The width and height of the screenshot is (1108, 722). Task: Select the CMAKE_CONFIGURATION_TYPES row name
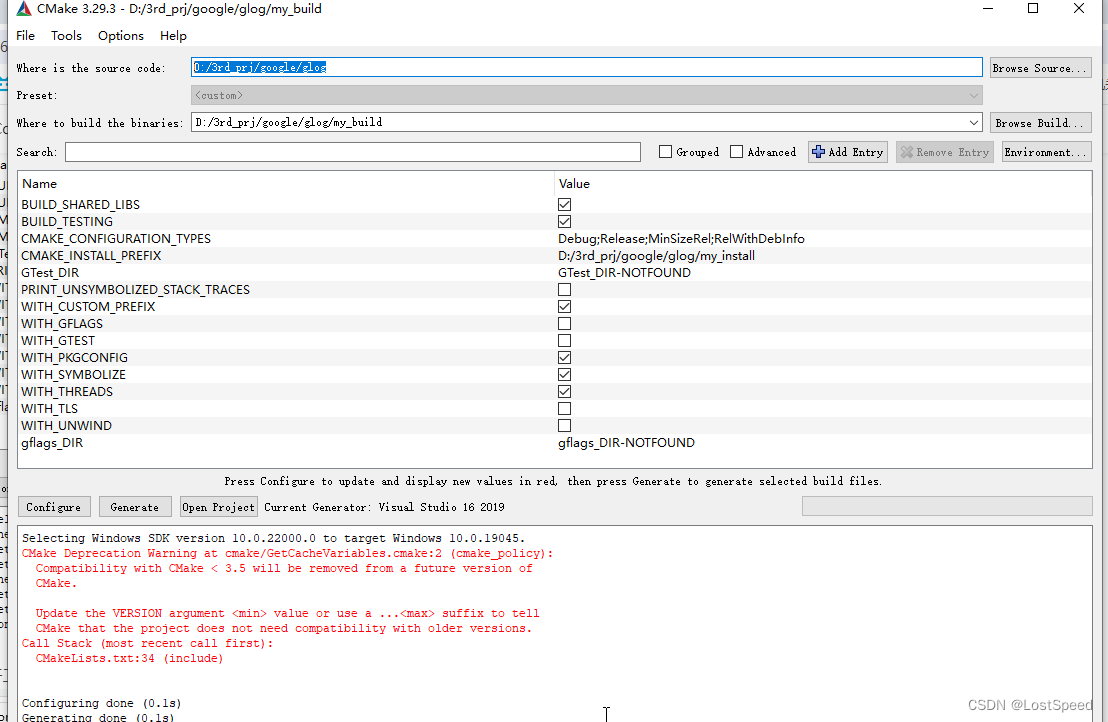click(116, 239)
